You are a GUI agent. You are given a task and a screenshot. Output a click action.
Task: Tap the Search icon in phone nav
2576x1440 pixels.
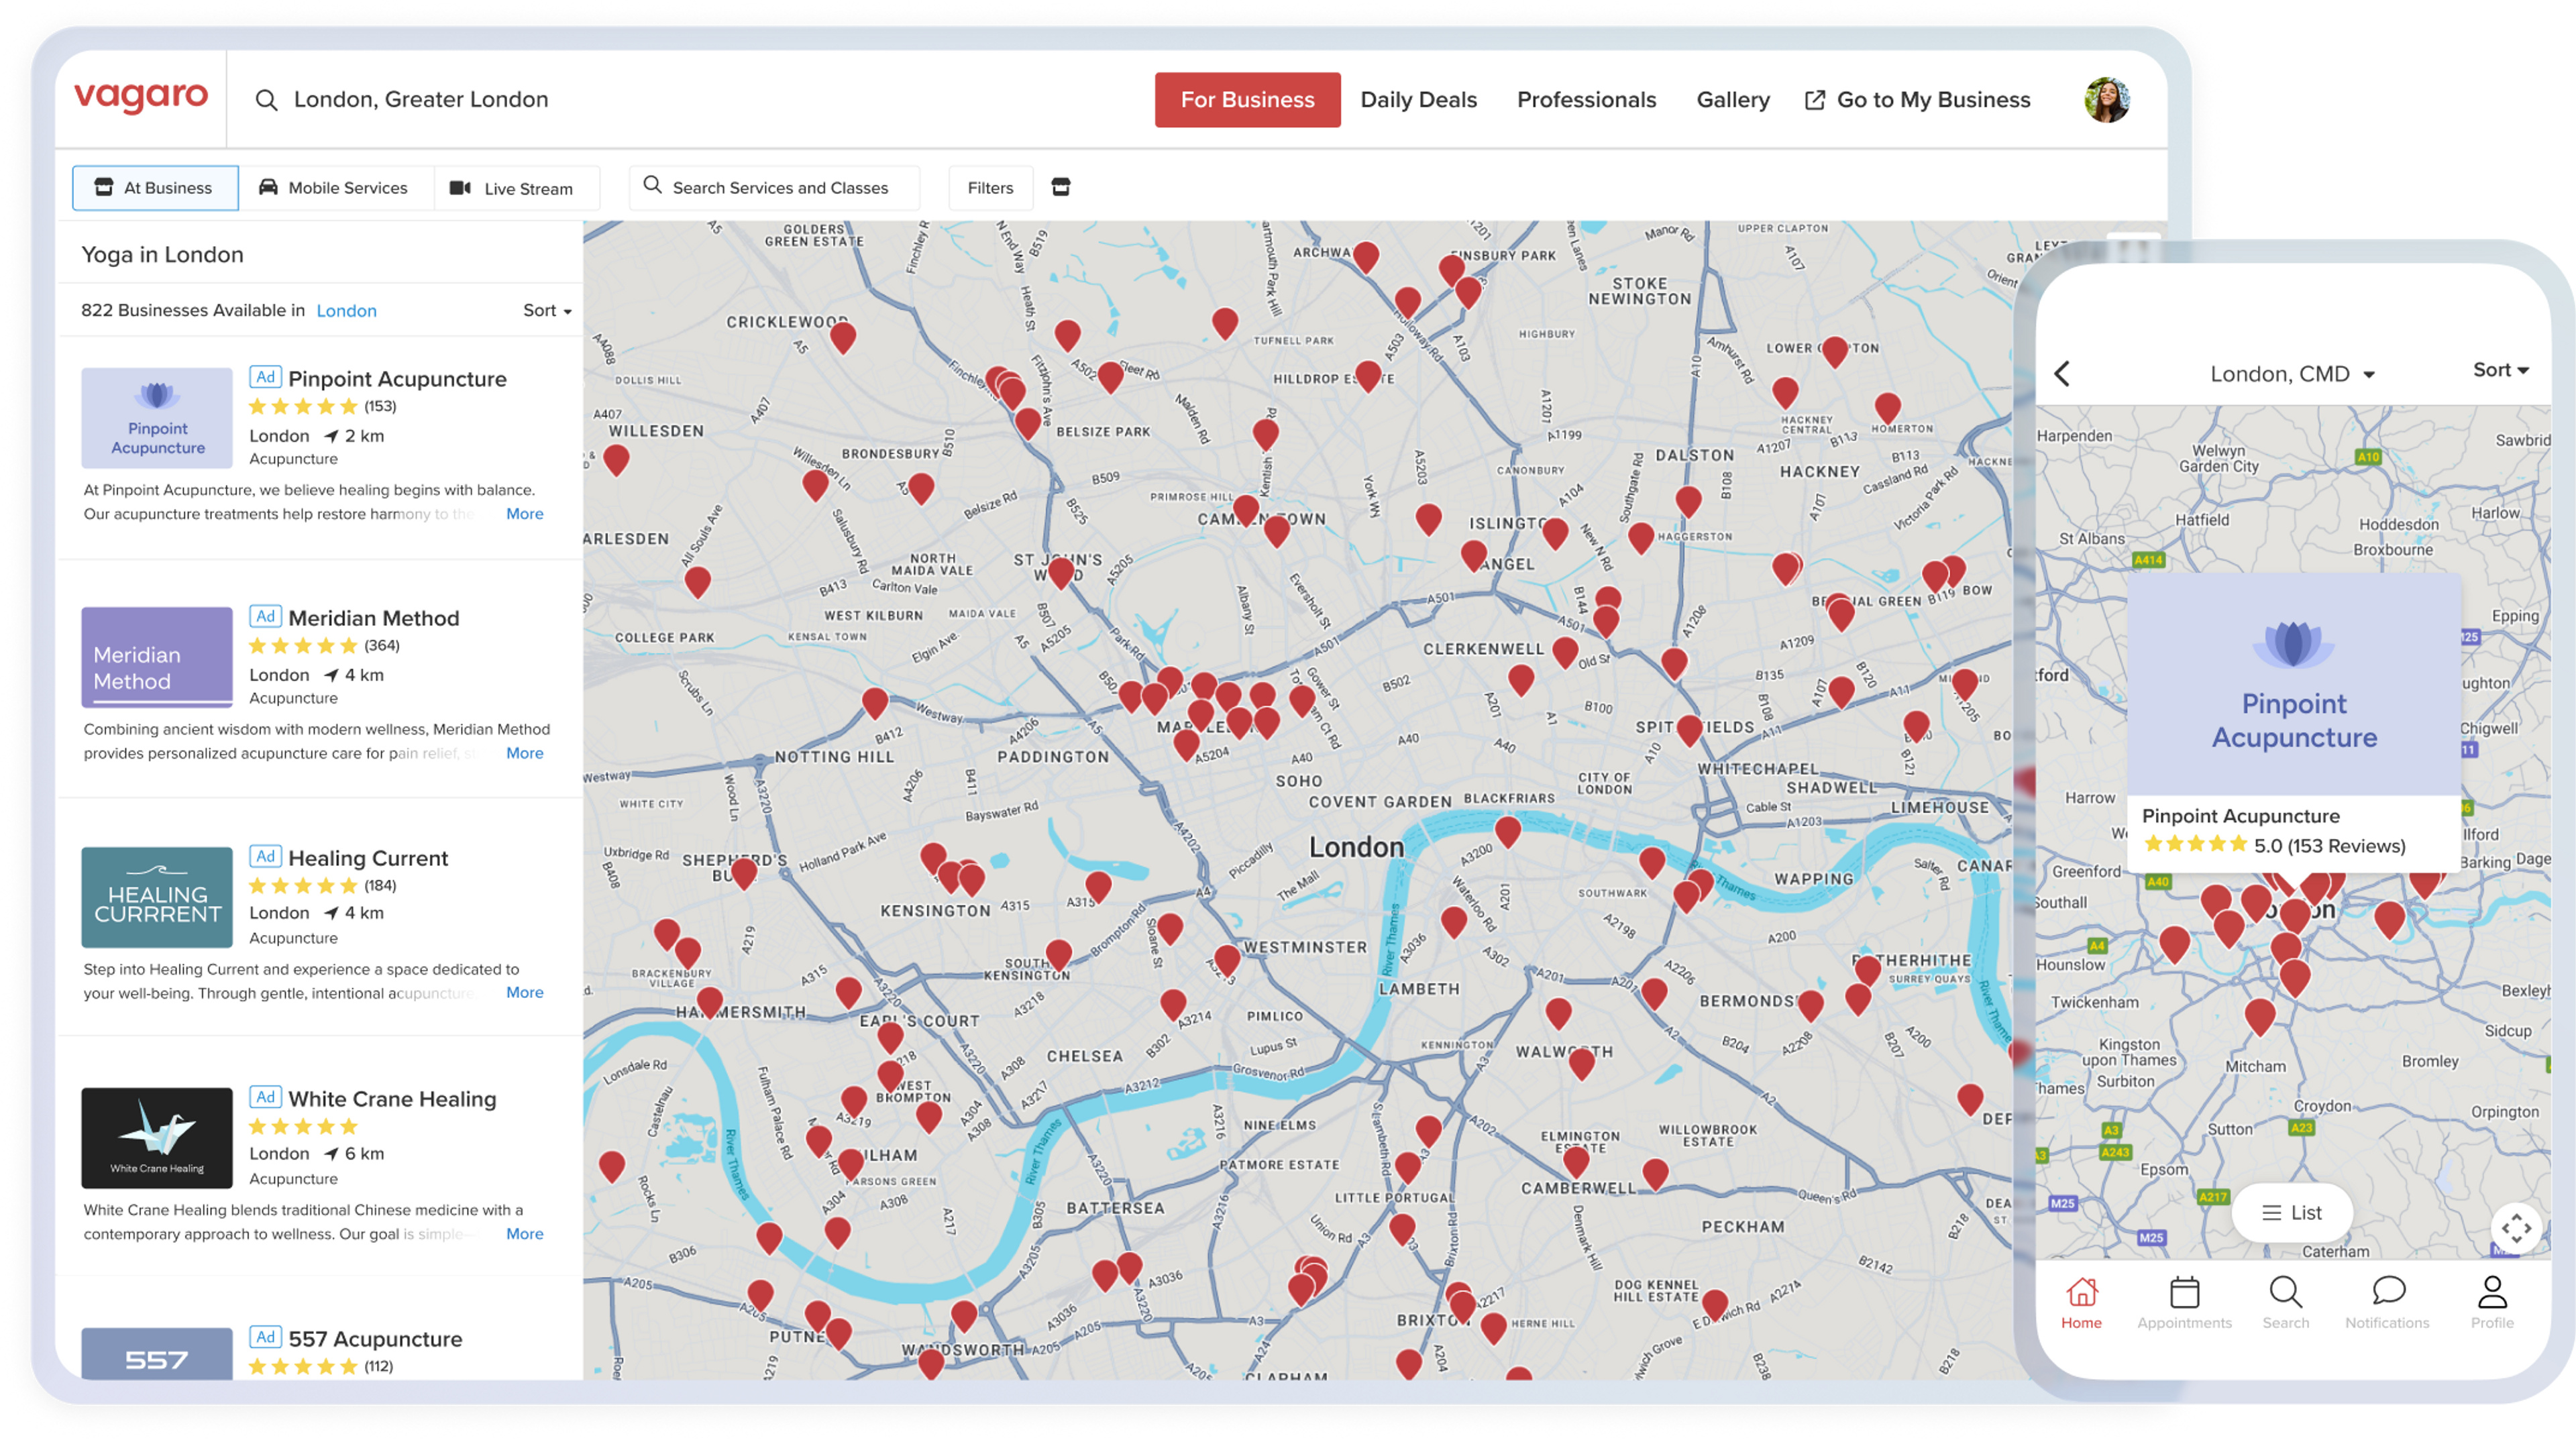point(2285,1291)
